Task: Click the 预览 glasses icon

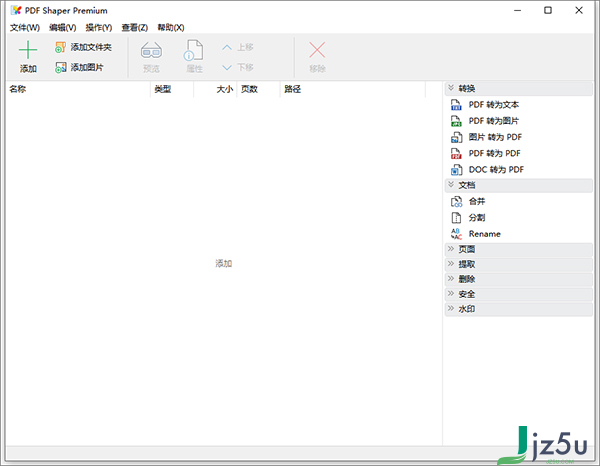Action: click(151, 50)
